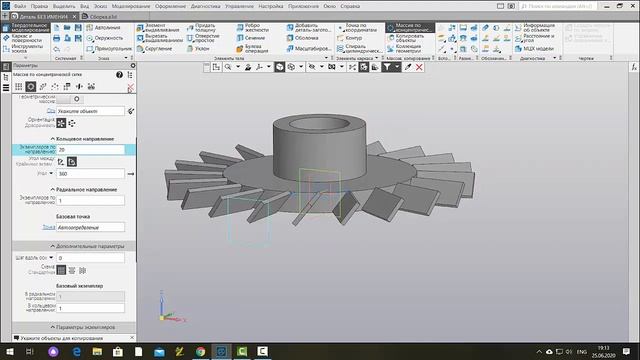640x360 pixels.
Task: Open the Справка menu
Action: pyautogui.click(x=350, y=6)
